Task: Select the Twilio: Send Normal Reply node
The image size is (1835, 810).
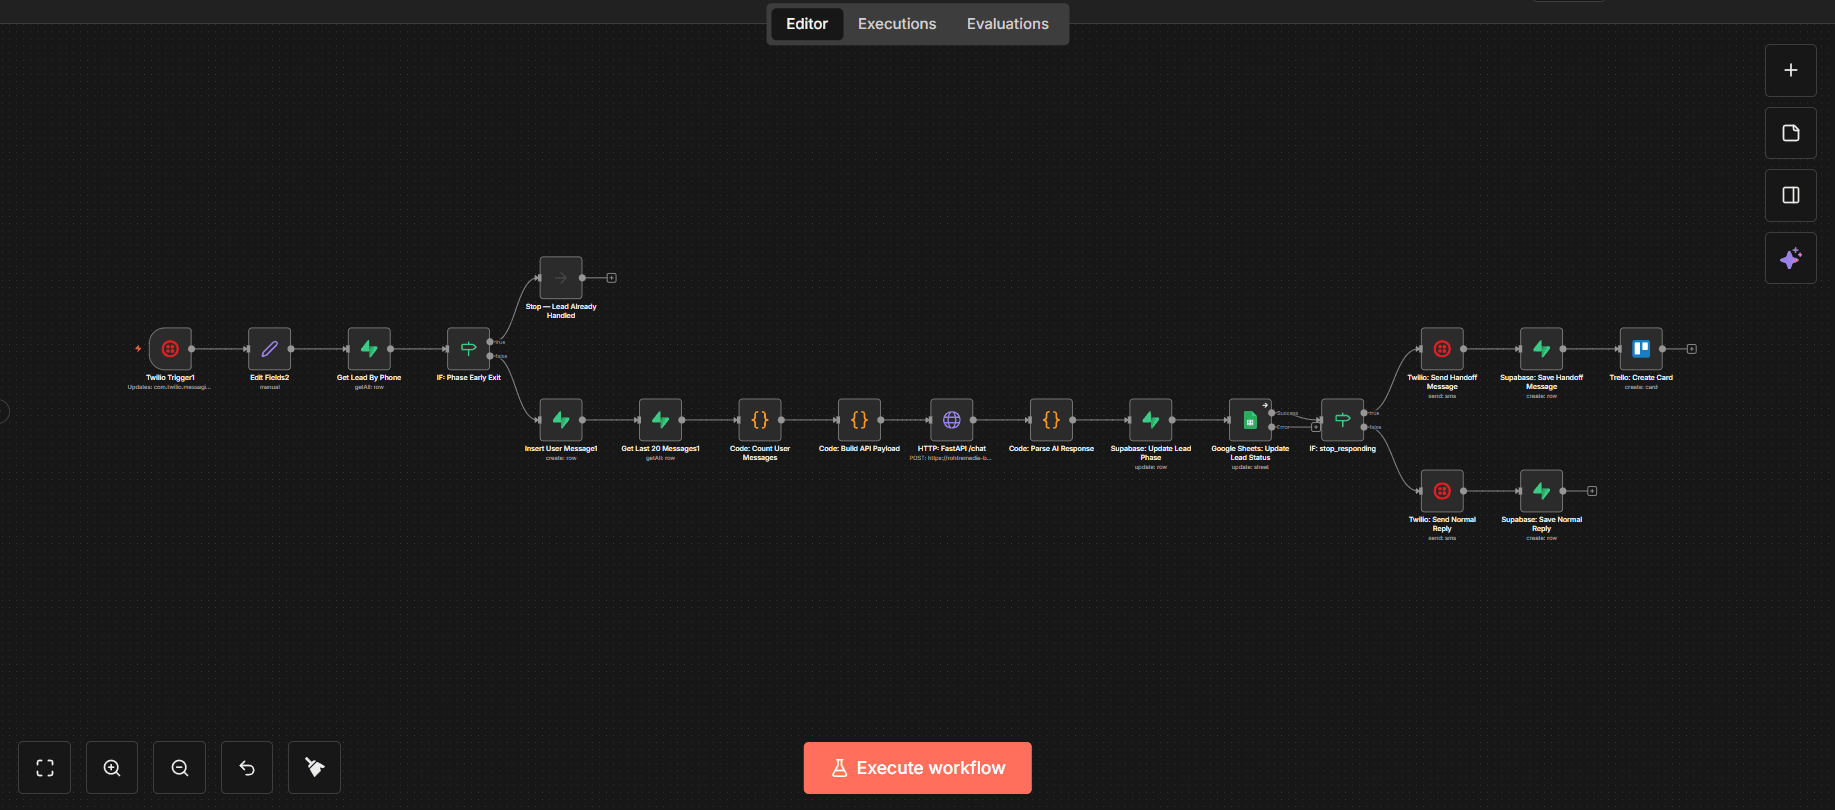Action: click(x=1442, y=491)
